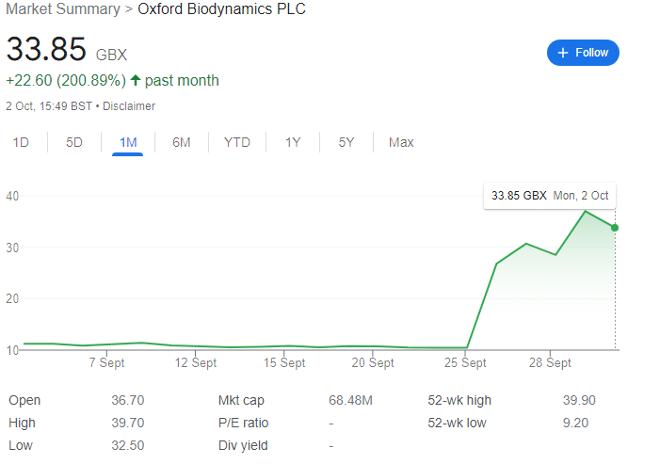Click the +22.60 (200.89%) change text
The width and height of the screenshot is (660, 464).
tap(66, 80)
